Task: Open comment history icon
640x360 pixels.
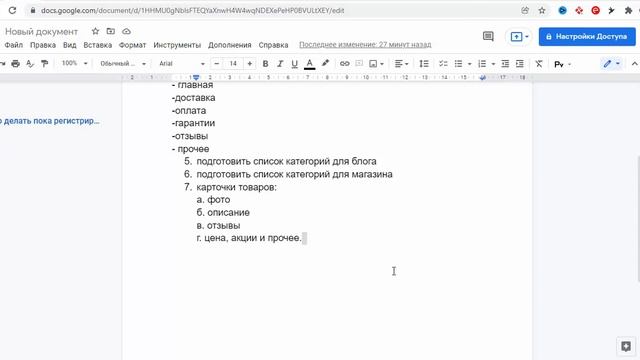Action: click(x=488, y=36)
